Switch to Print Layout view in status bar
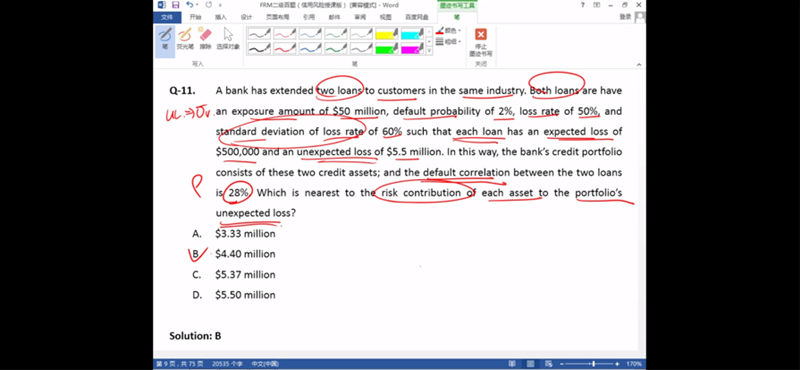The width and height of the screenshot is (800, 370). point(530,364)
